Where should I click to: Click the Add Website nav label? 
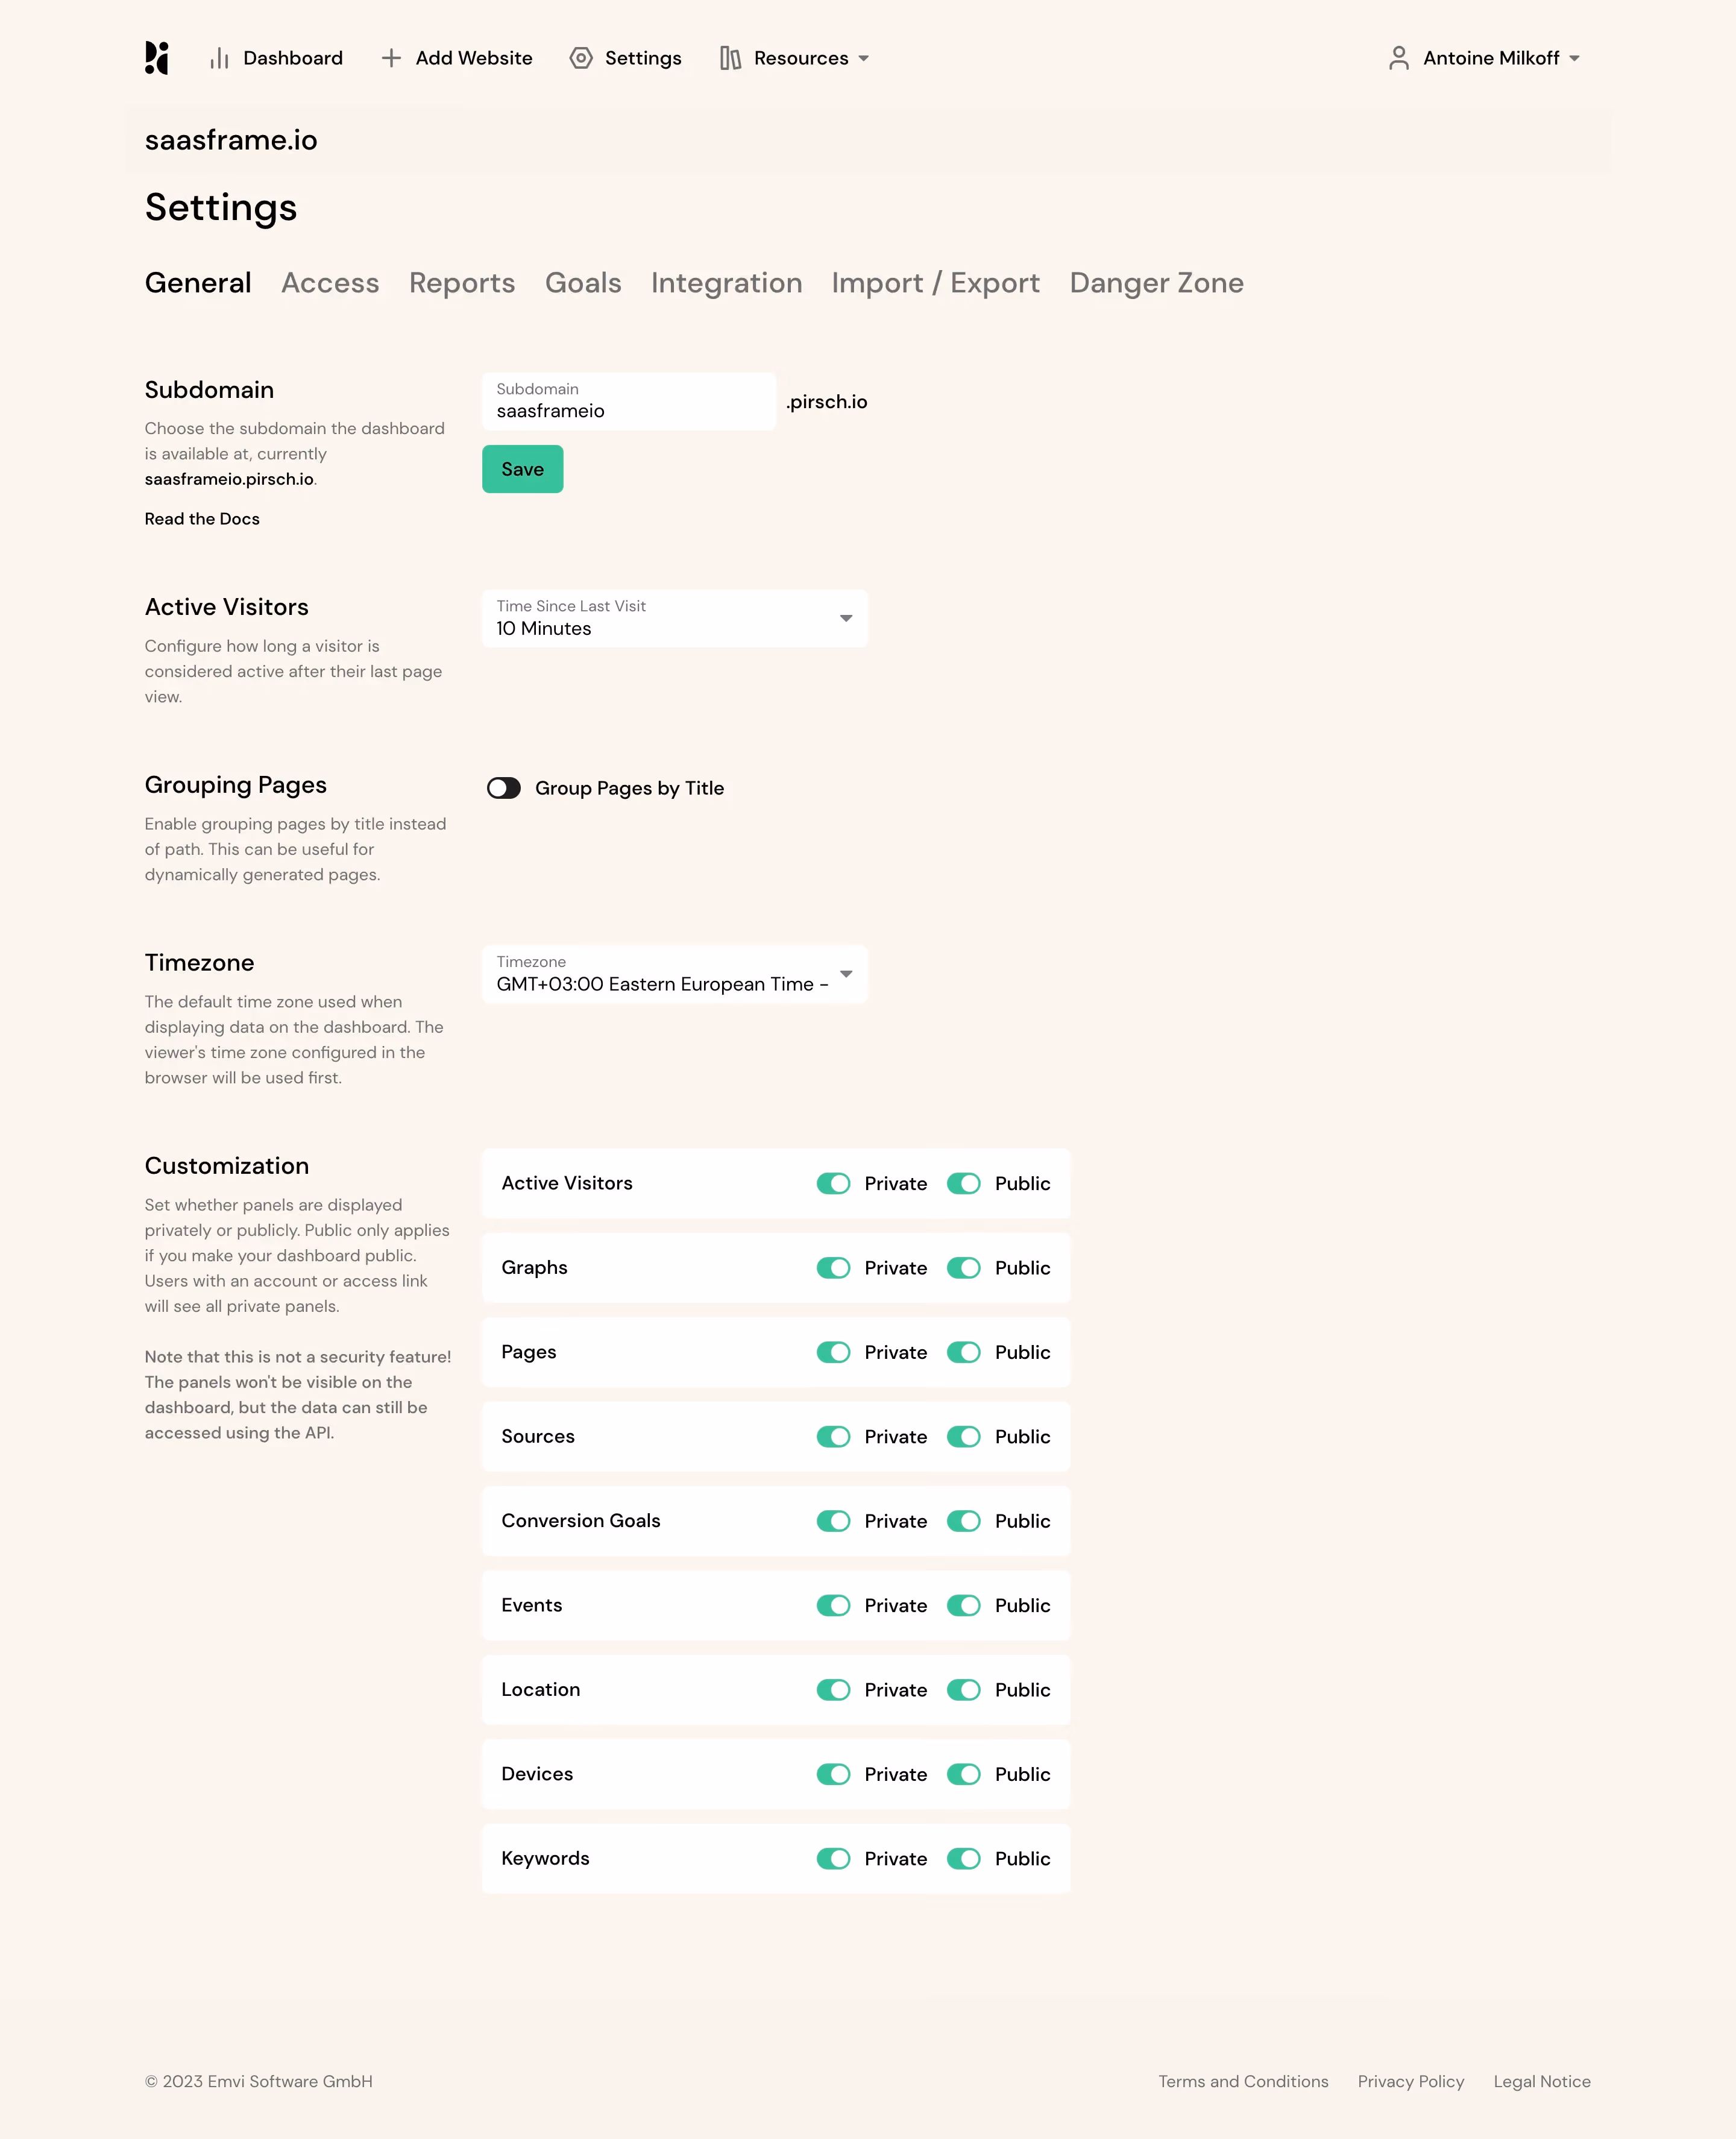tap(474, 58)
